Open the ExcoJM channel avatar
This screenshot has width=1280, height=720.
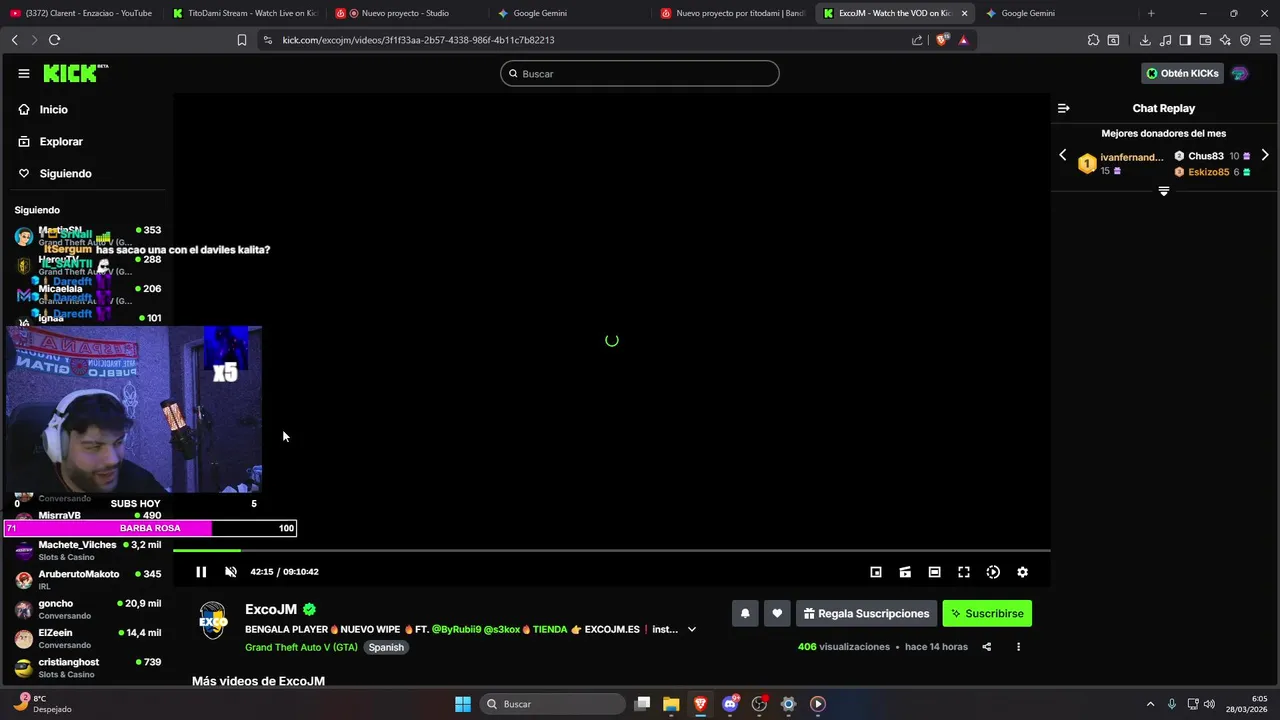213,621
